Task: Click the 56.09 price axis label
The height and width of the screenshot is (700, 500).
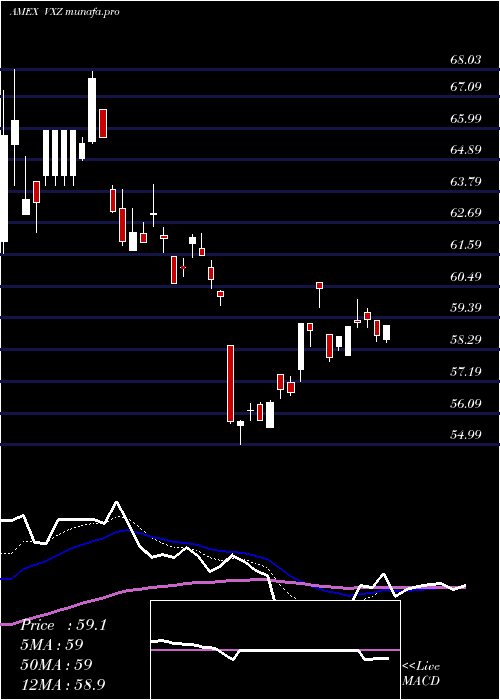Action: pyautogui.click(x=466, y=404)
